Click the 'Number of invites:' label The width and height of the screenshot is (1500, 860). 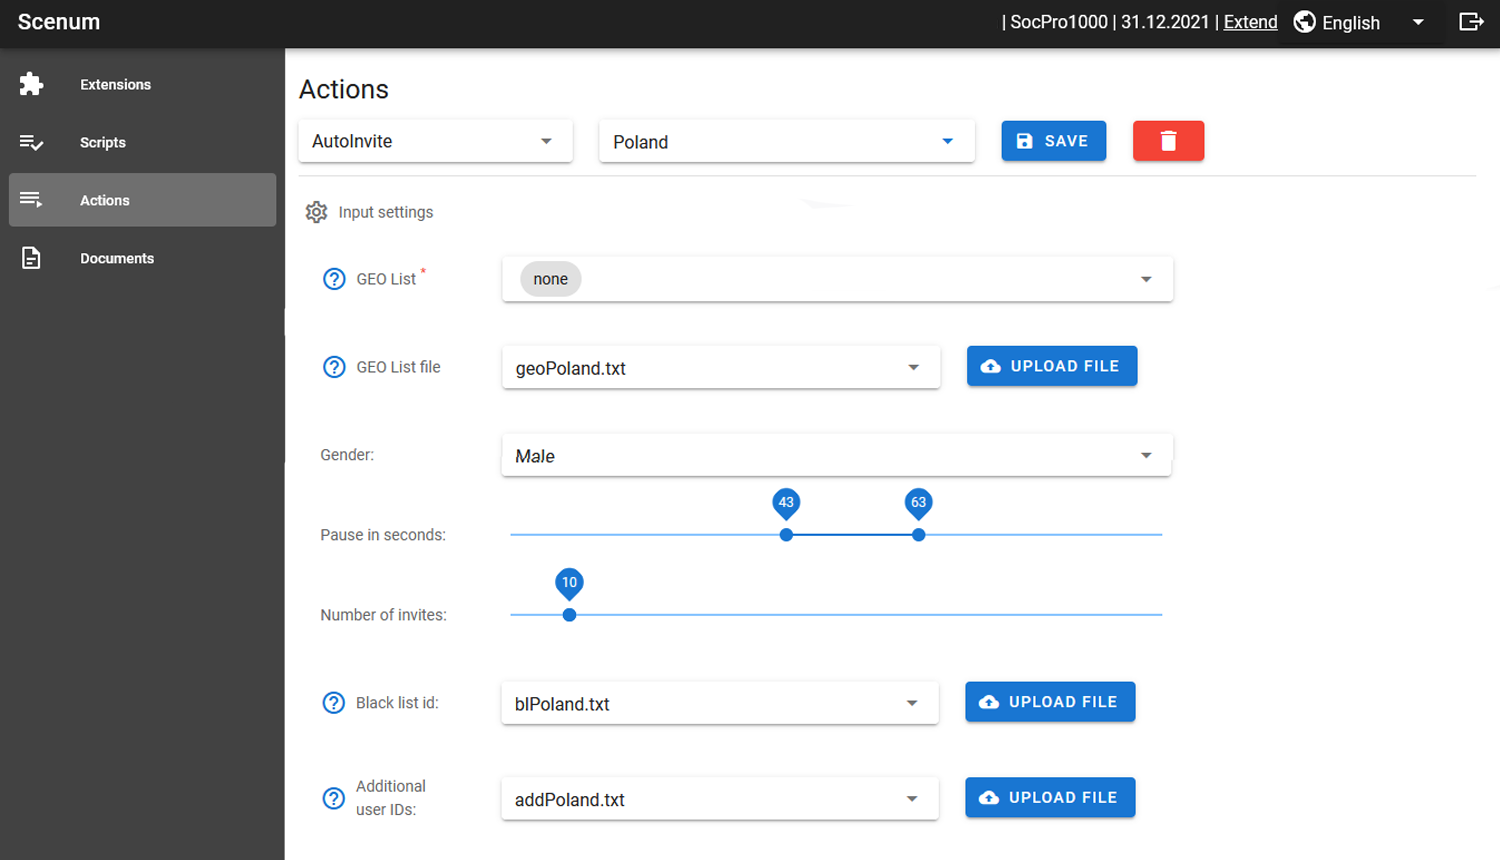pyautogui.click(x=383, y=615)
